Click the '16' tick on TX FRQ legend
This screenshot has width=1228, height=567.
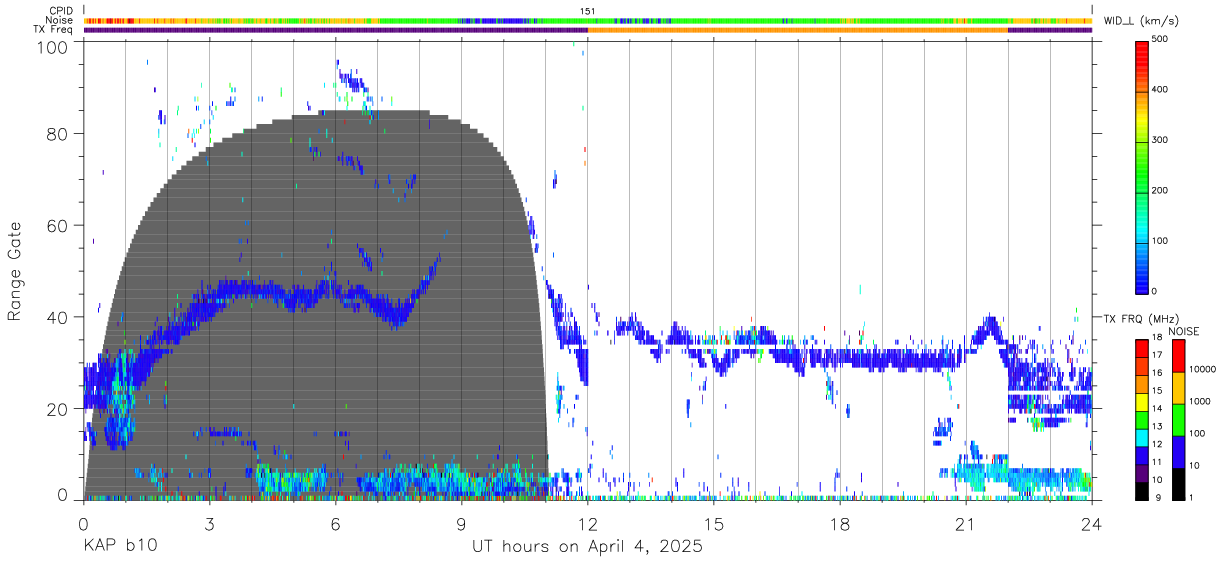[x=1158, y=373]
